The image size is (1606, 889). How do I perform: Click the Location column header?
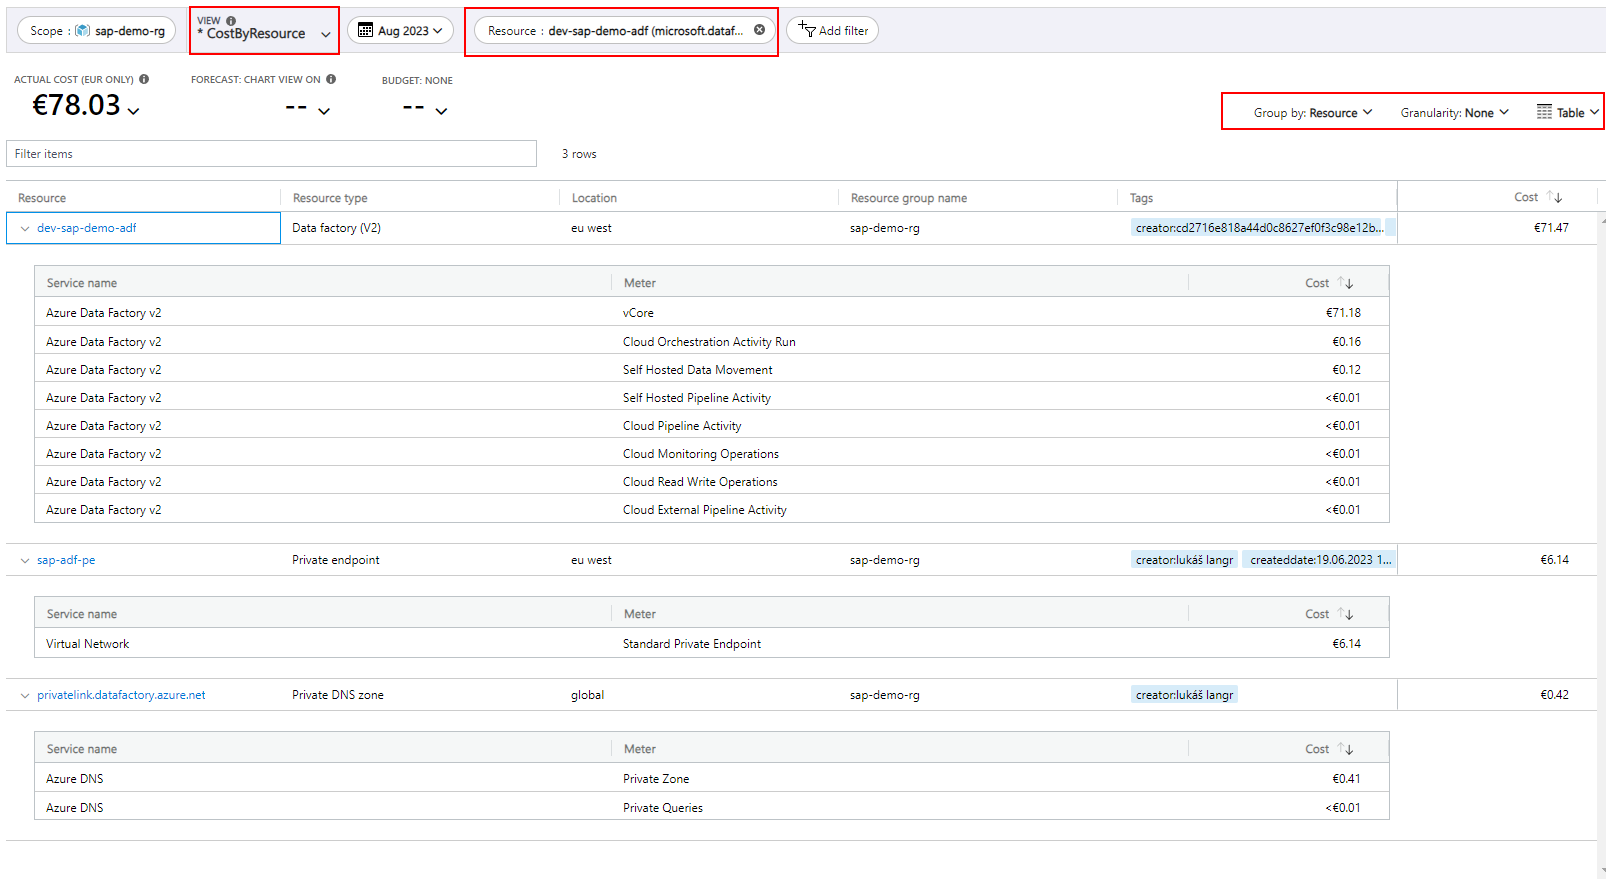594,198
